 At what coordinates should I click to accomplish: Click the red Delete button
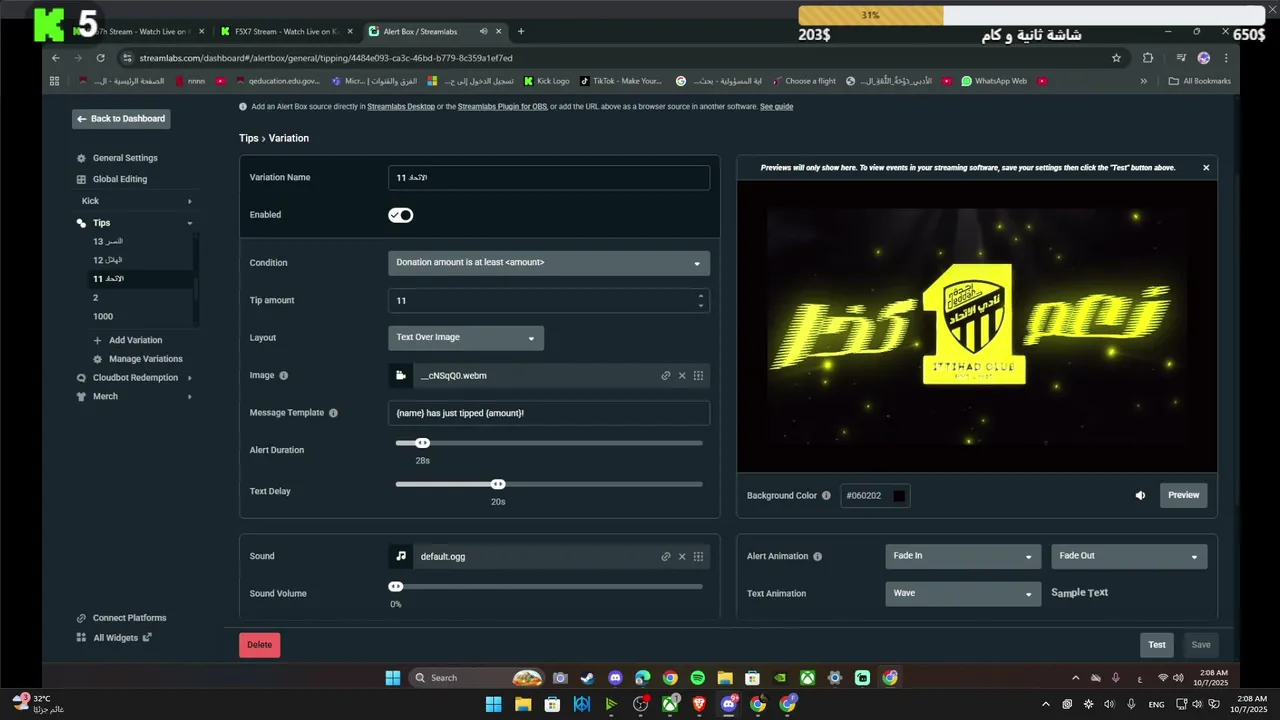[x=260, y=645]
